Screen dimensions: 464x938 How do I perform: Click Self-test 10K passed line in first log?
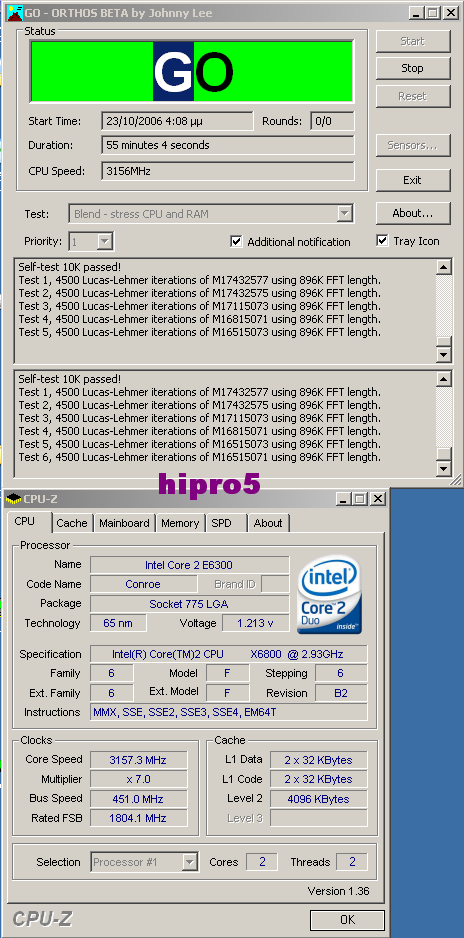(69, 267)
